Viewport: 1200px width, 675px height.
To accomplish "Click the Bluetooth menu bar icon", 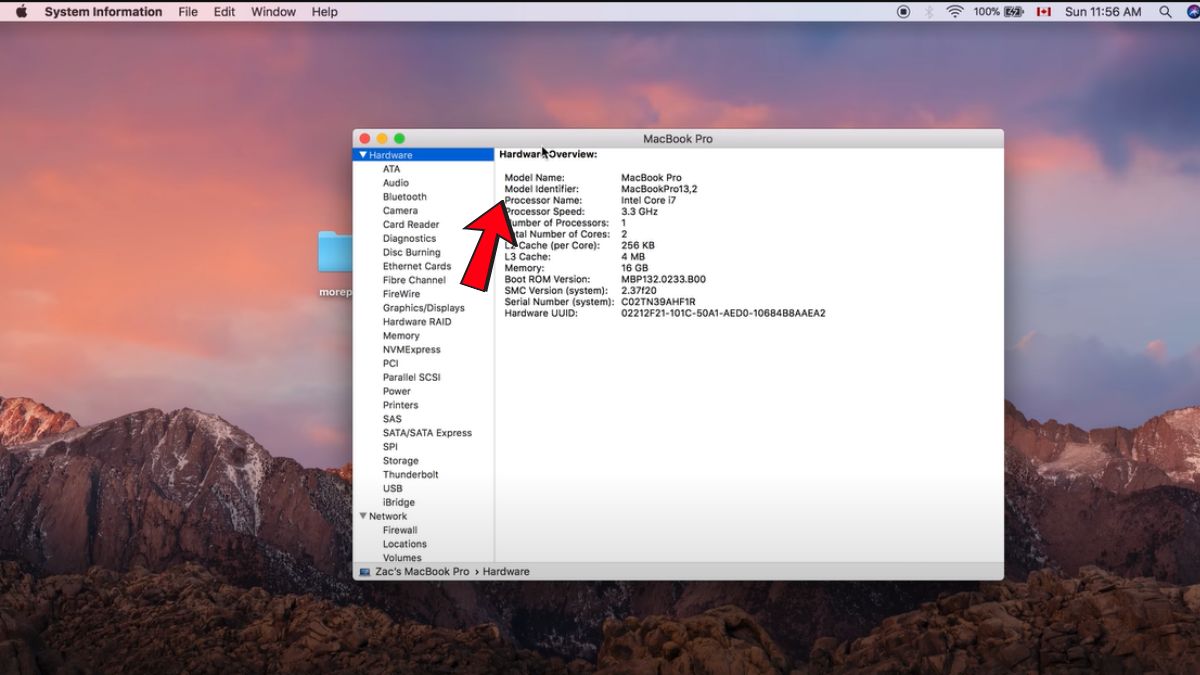I will (x=929, y=12).
